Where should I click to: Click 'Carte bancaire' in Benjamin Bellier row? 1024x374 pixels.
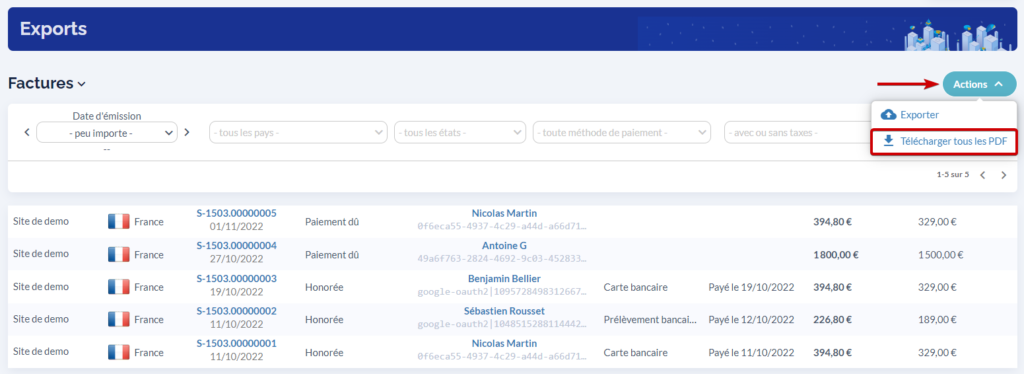[x=635, y=287]
